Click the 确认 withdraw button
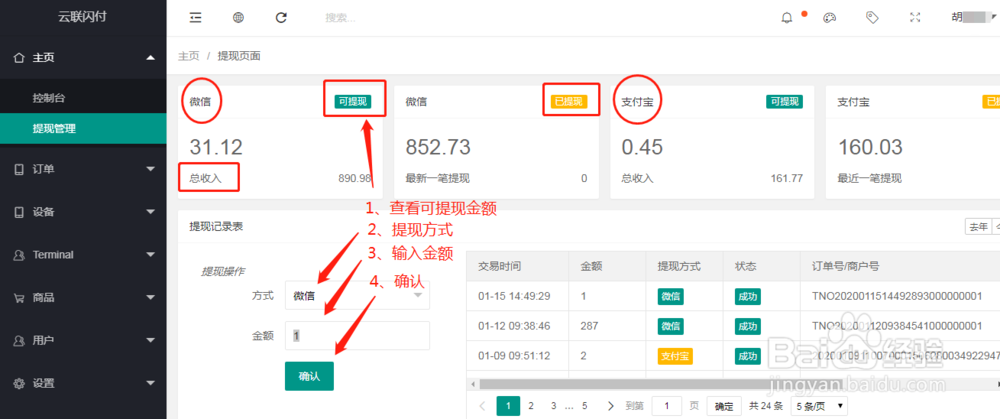1000x419 pixels. [309, 376]
